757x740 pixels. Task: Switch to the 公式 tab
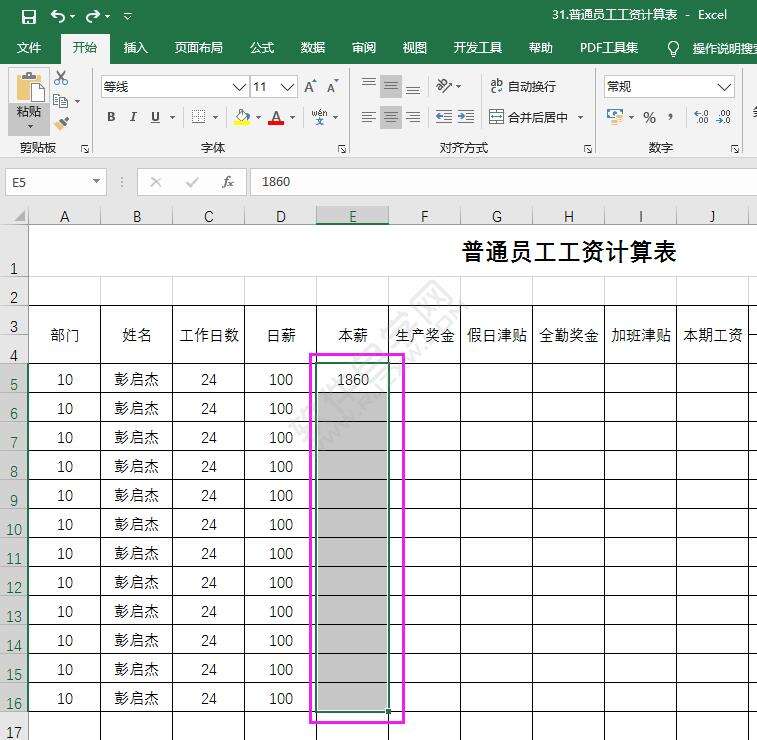point(262,48)
